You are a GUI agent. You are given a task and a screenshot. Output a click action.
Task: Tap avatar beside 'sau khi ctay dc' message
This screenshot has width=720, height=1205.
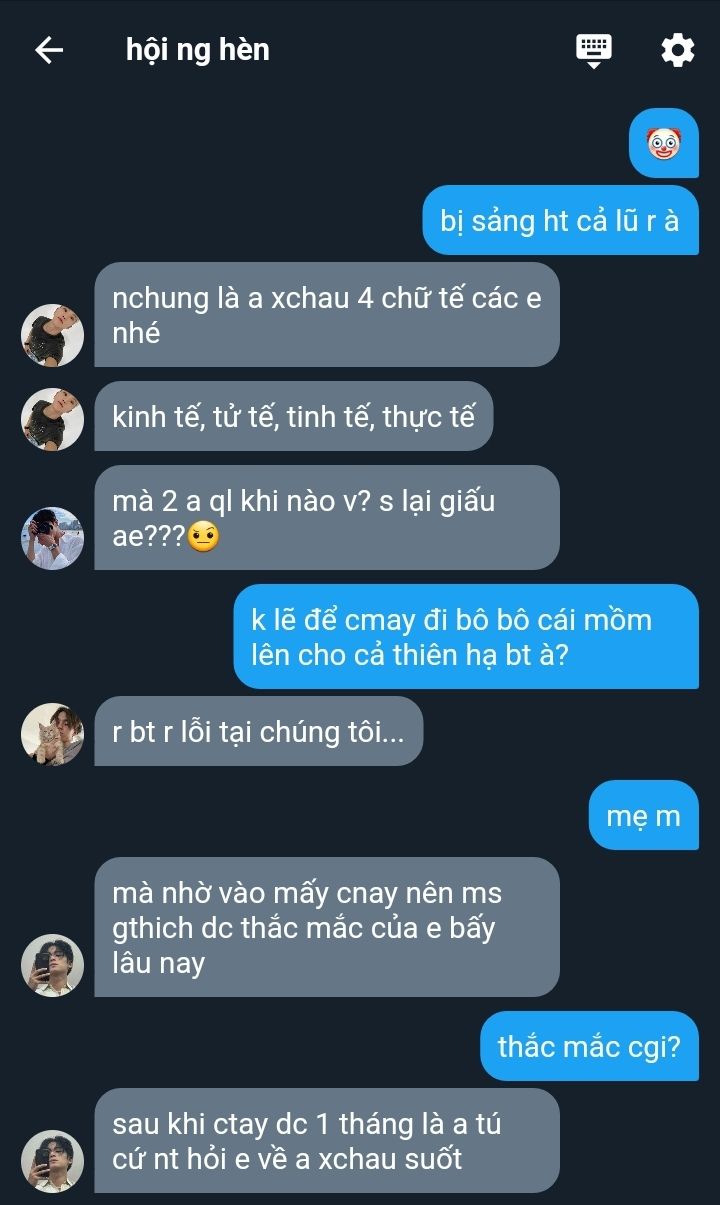tap(52, 1161)
